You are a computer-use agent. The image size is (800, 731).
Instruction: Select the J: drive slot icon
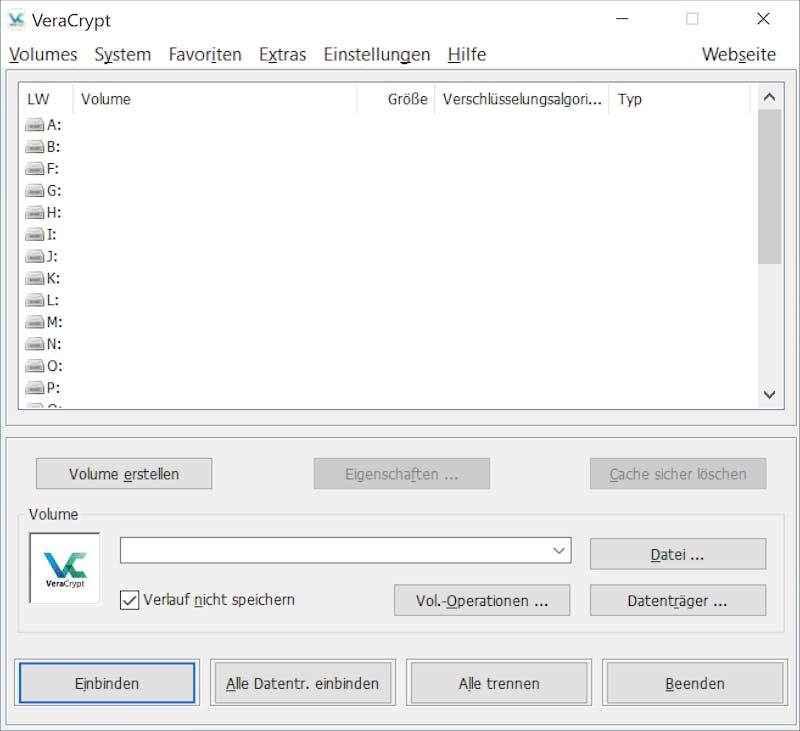pos(34,257)
